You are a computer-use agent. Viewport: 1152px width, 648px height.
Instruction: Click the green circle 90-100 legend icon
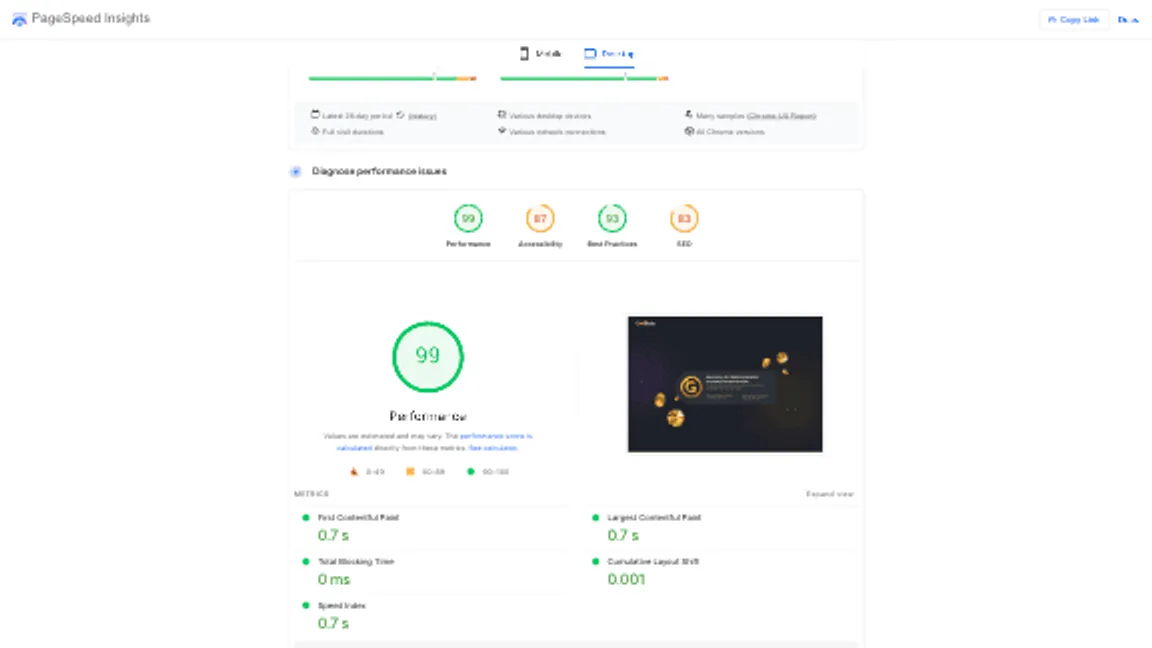point(471,472)
